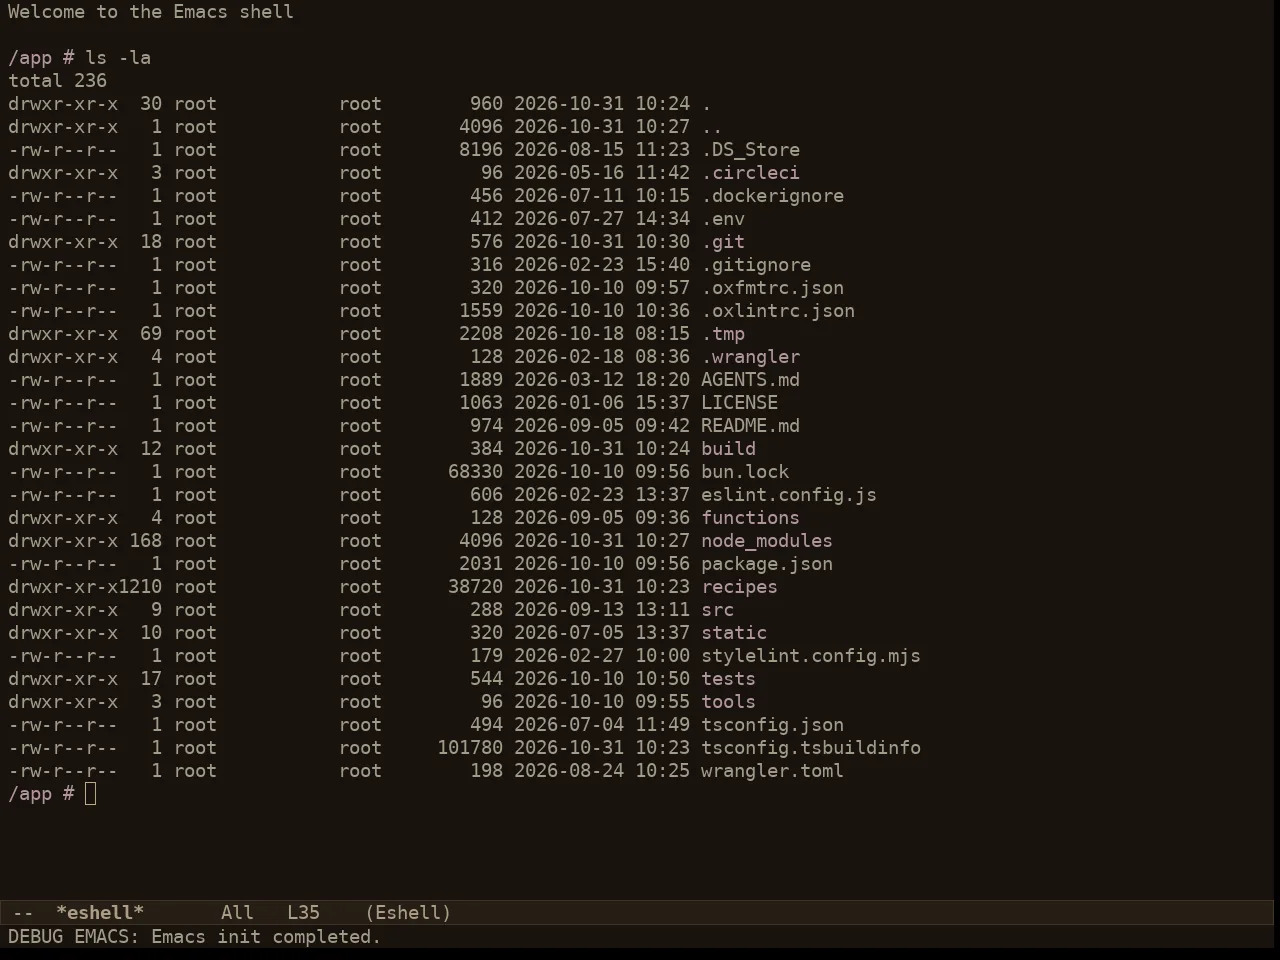
Task: Click the size value 38720
Action: click(x=475, y=587)
